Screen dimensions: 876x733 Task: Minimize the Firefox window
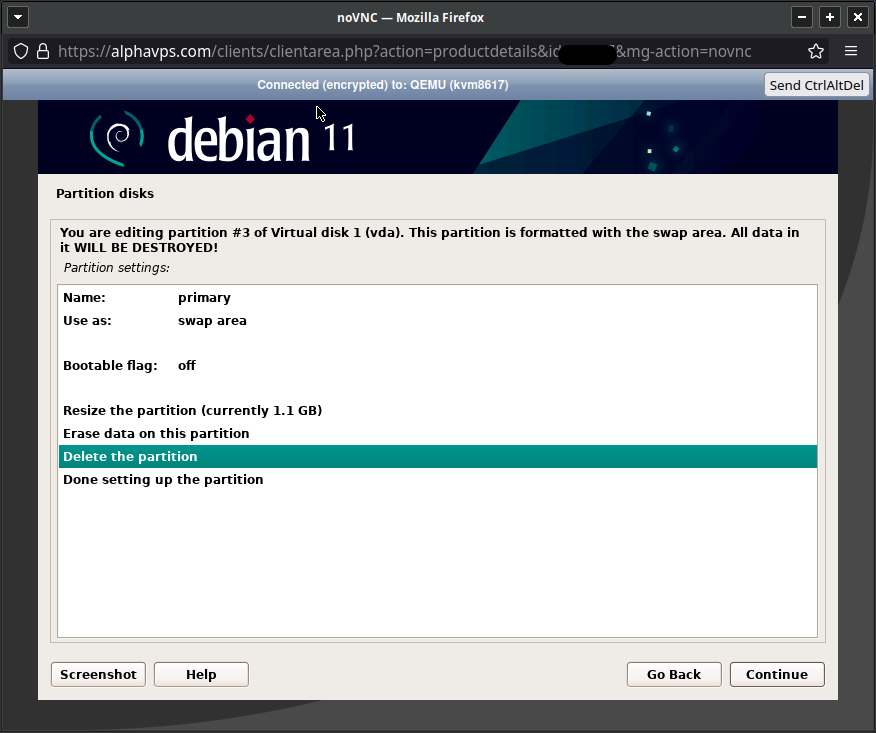(x=802, y=17)
